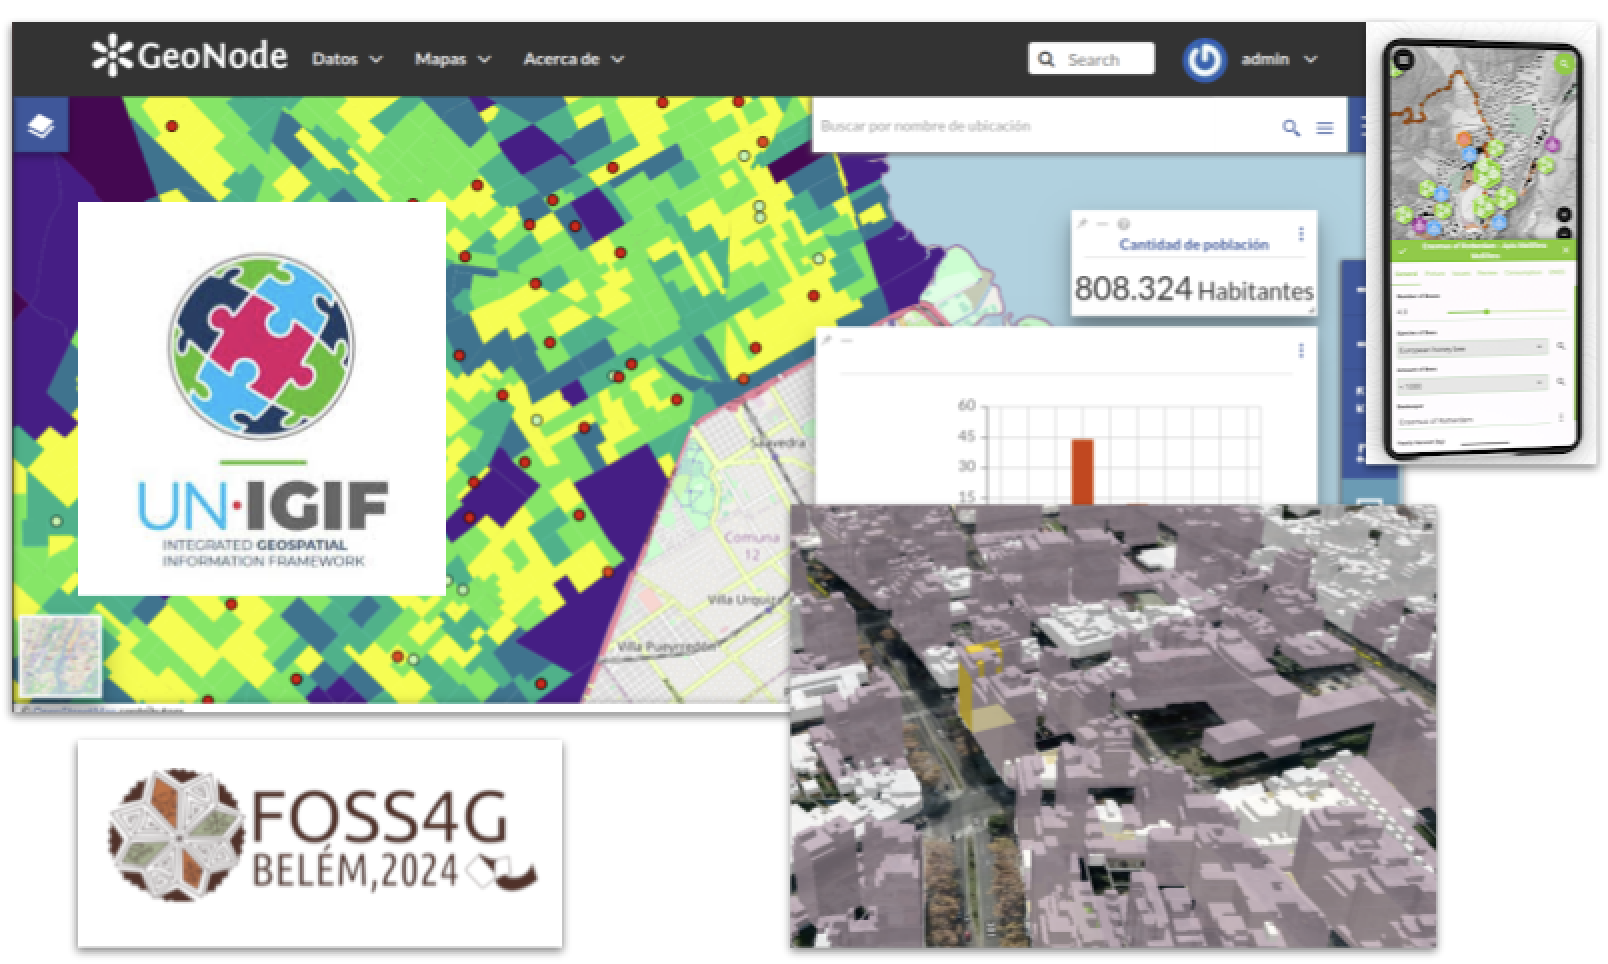Confirm with checkmark in phone green header
Screen dimensions: 1608x964
click(x=1403, y=249)
